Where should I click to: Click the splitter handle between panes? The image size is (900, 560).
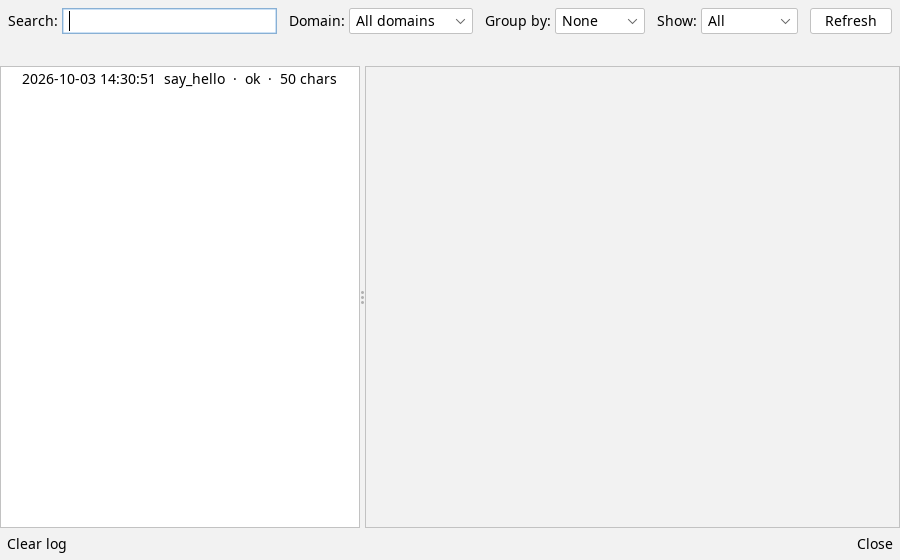pos(362,297)
